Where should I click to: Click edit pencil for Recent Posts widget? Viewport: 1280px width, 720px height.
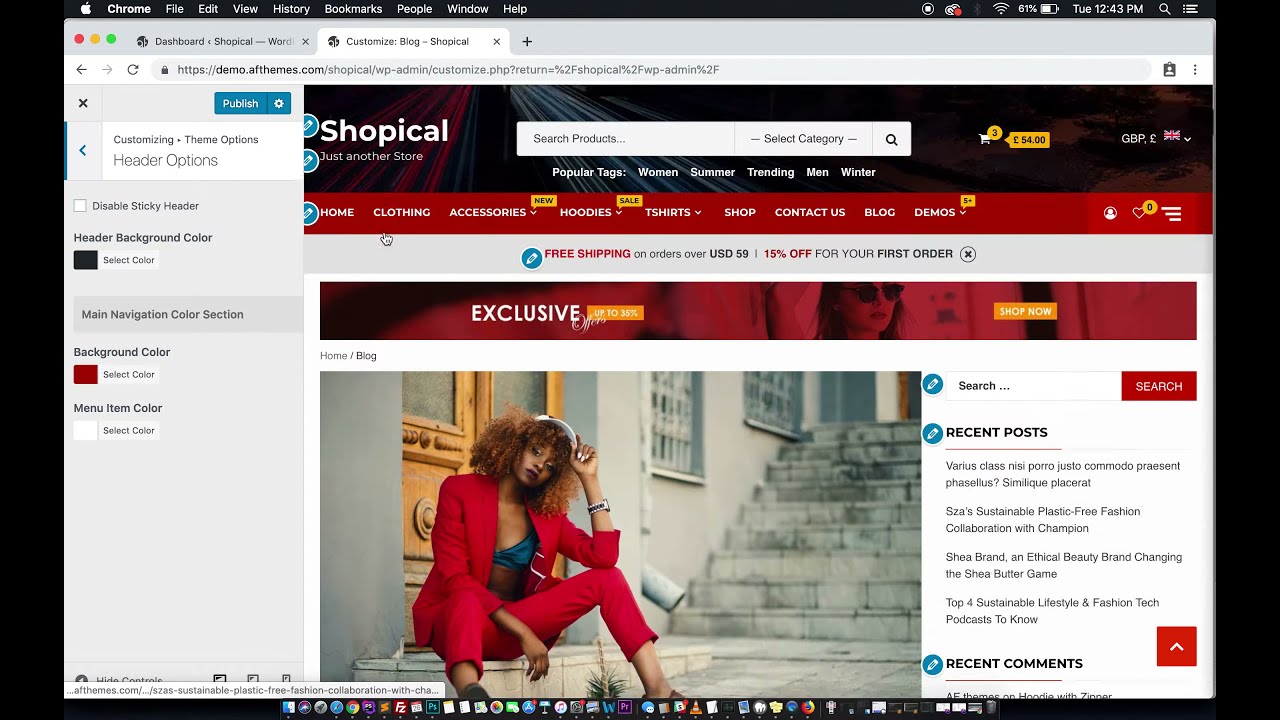[x=933, y=433]
